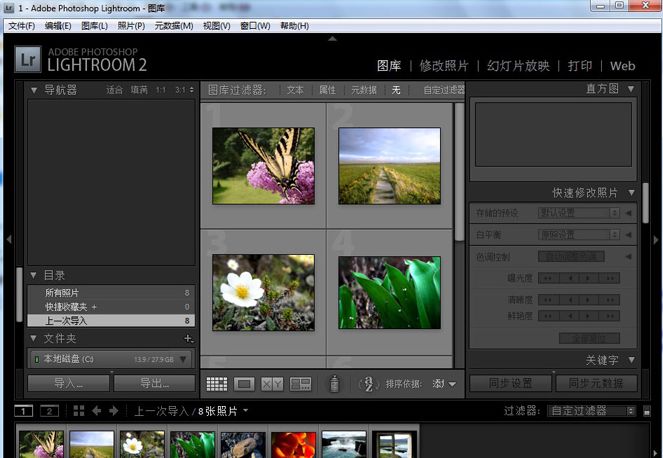
Task: Add a folder with plus icon
Action: 189,338
